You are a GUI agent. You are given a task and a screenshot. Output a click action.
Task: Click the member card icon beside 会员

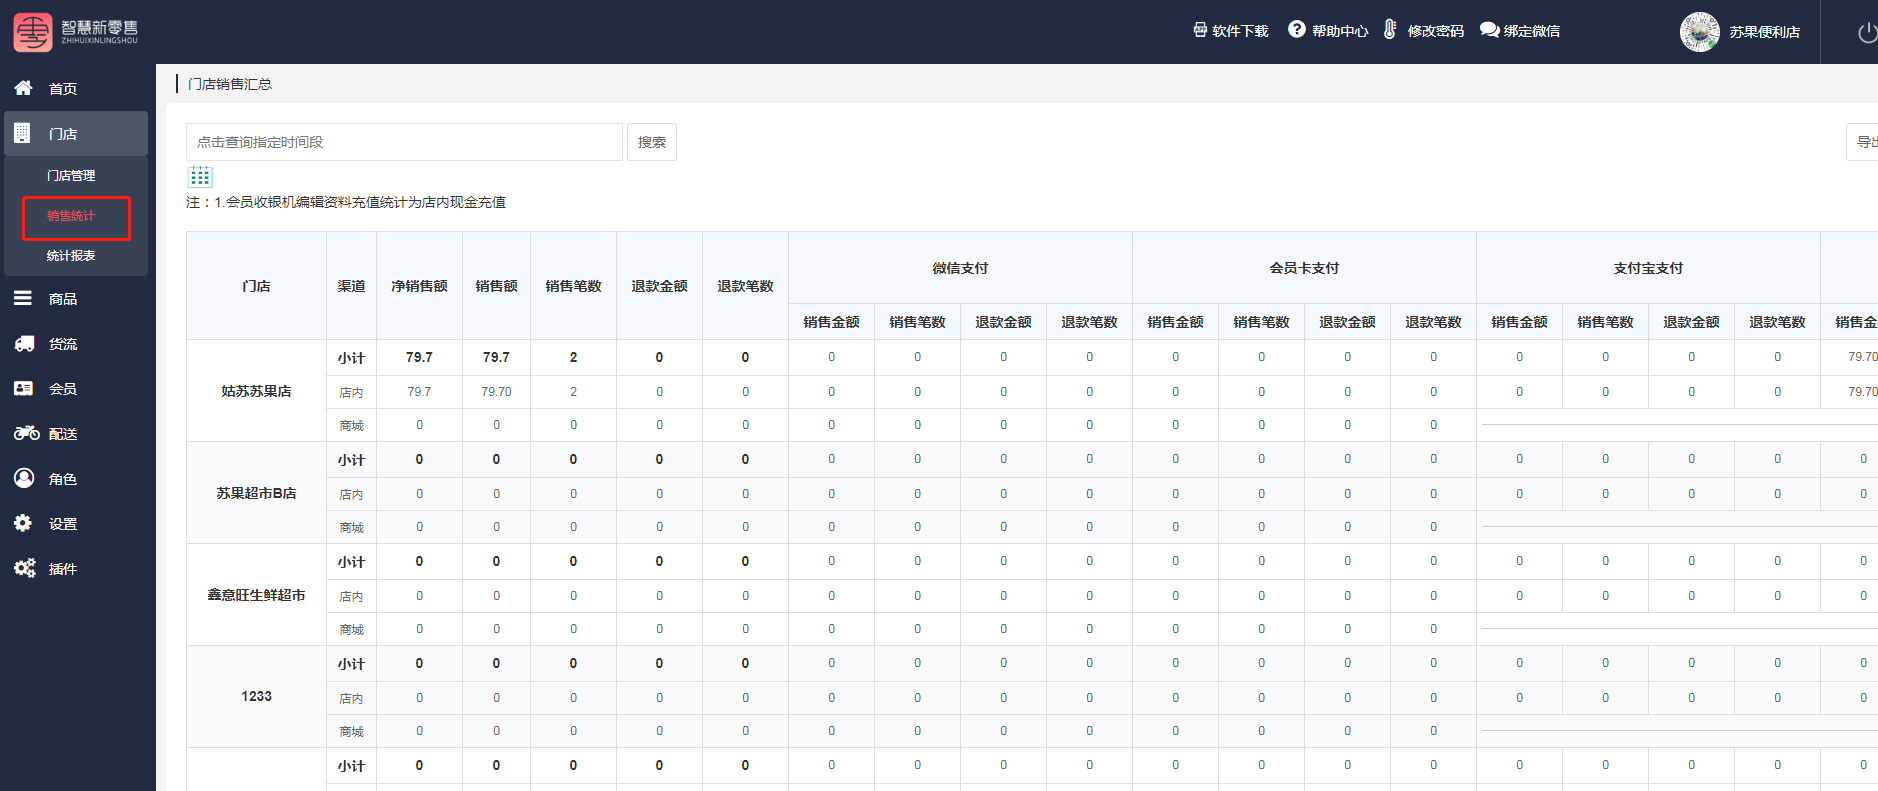coord(24,388)
